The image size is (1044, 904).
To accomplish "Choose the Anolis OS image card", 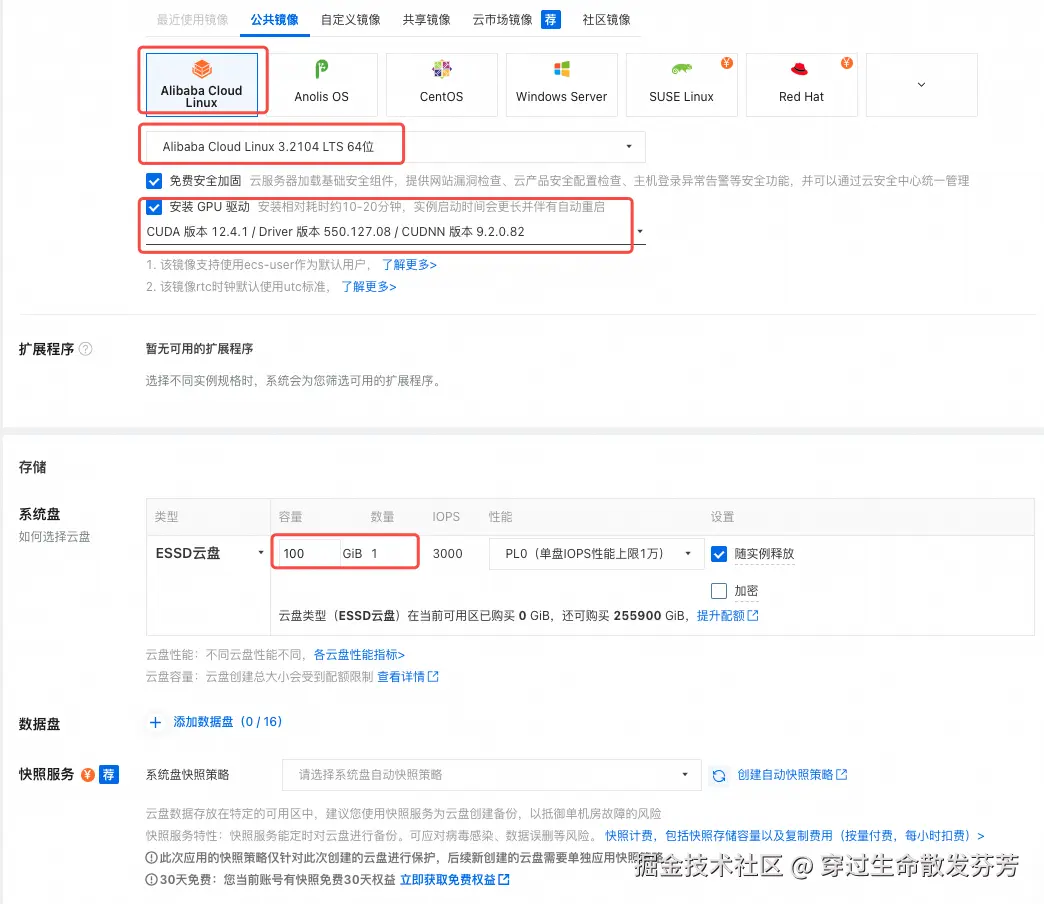I will point(322,85).
